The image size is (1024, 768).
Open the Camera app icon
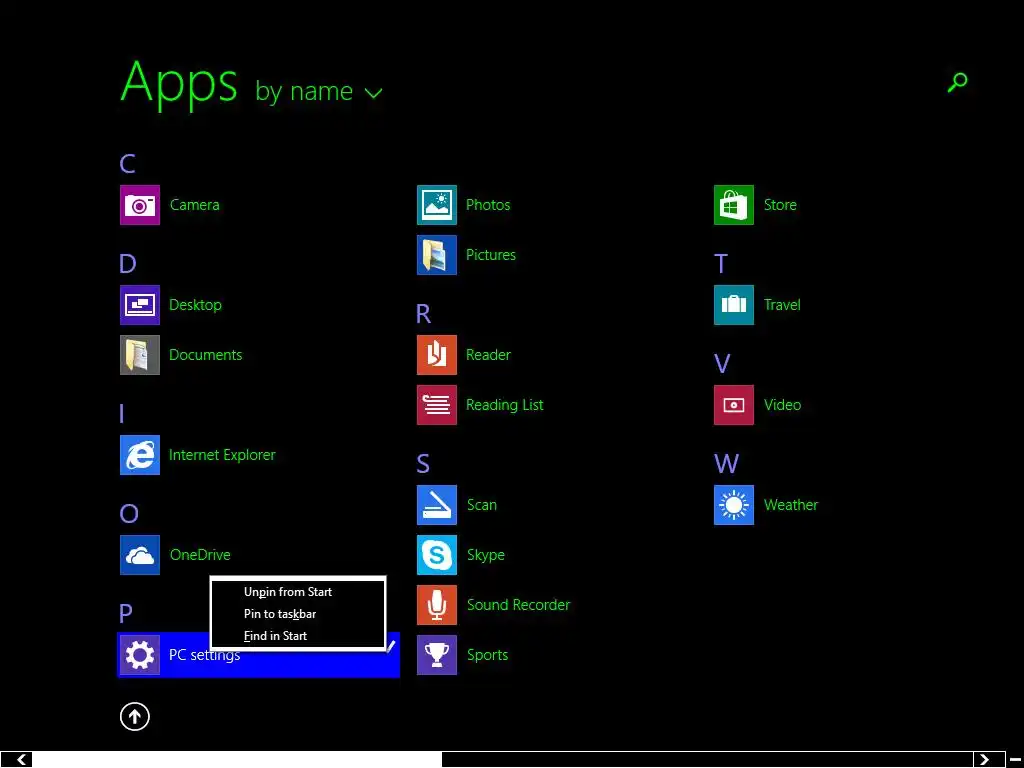(x=140, y=205)
